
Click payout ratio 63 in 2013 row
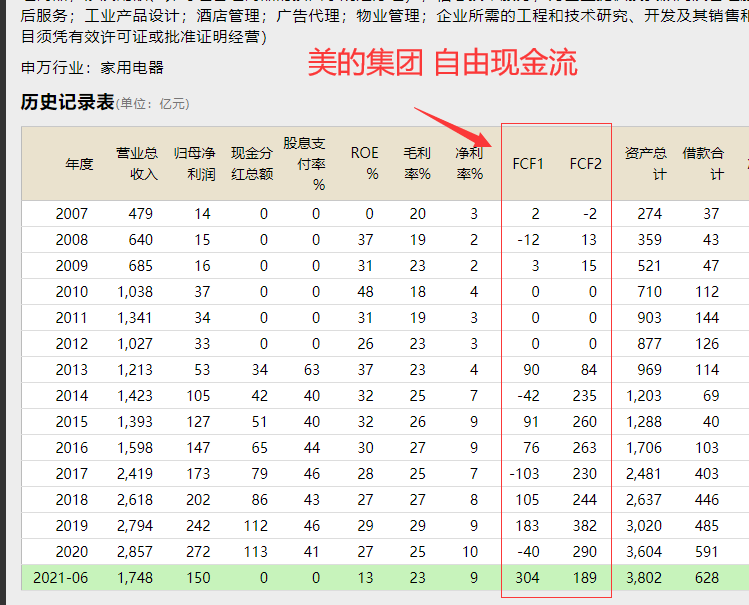(x=311, y=370)
